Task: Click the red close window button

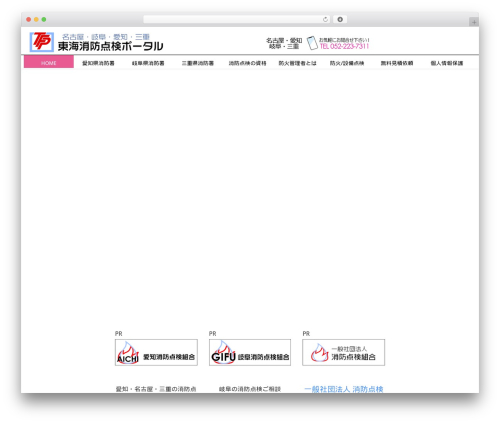Action: (29, 19)
